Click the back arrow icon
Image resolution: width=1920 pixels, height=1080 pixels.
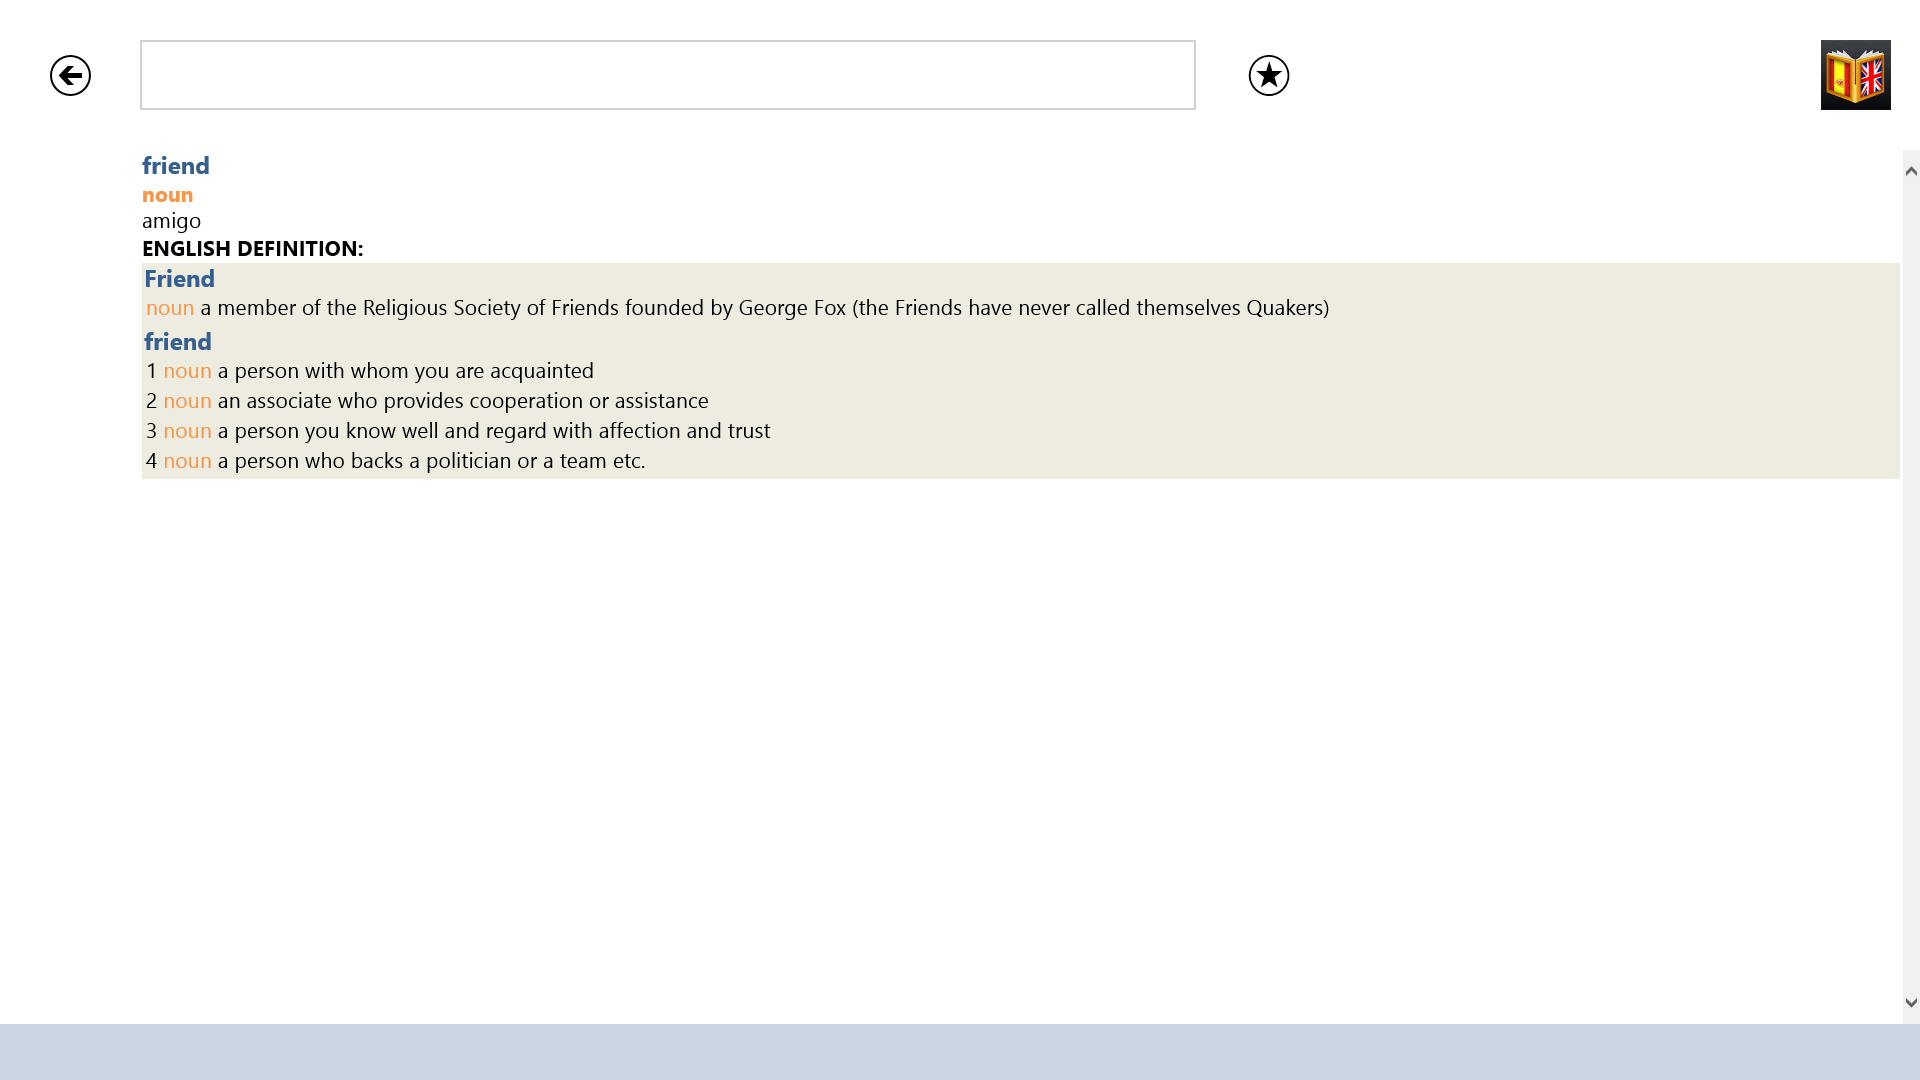pyautogui.click(x=70, y=74)
